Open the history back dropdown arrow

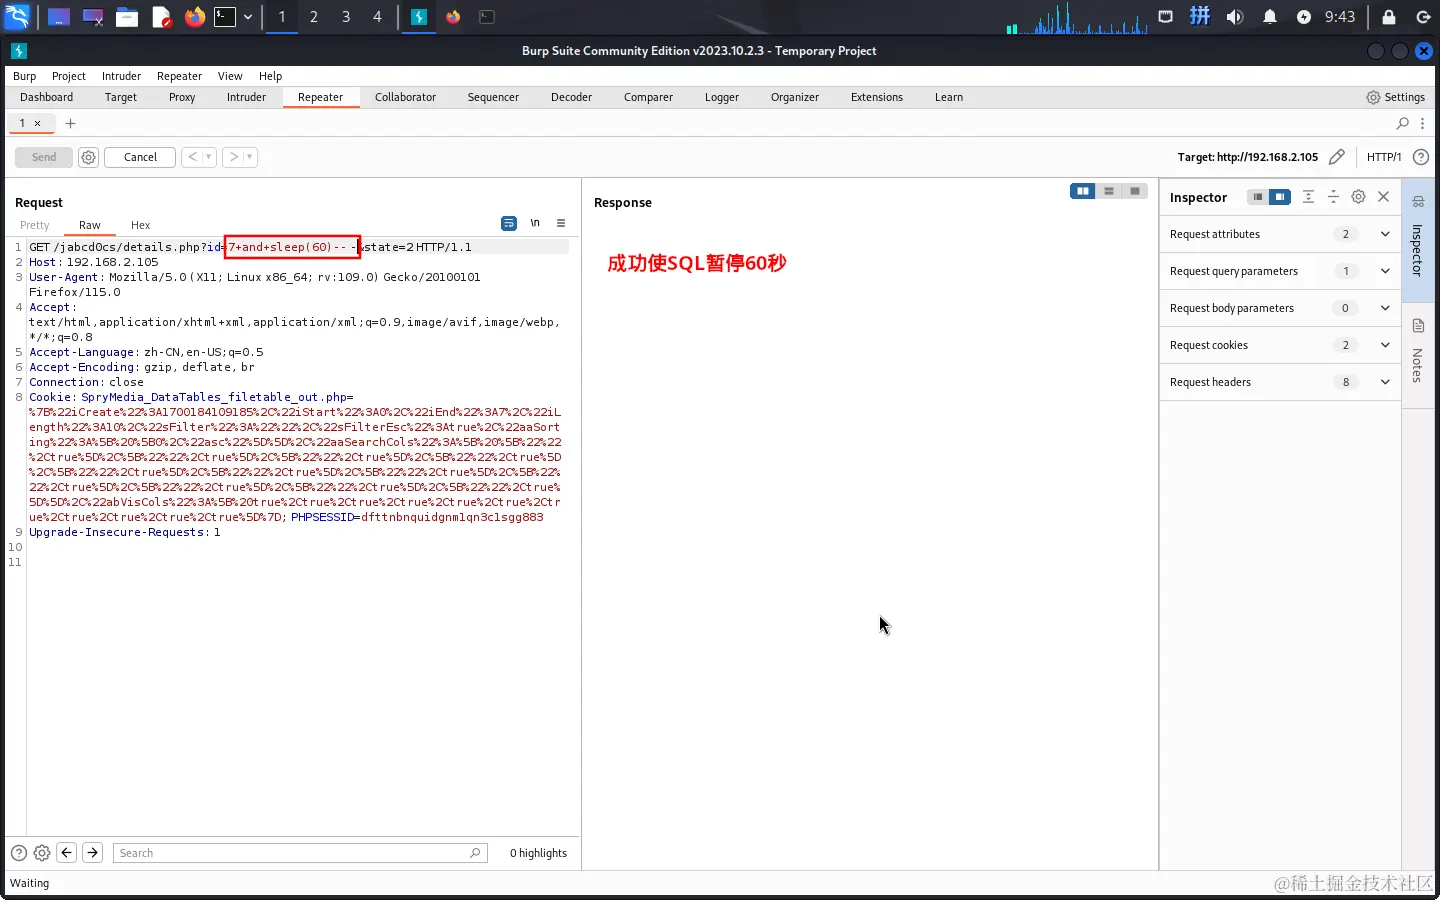click(x=208, y=157)
